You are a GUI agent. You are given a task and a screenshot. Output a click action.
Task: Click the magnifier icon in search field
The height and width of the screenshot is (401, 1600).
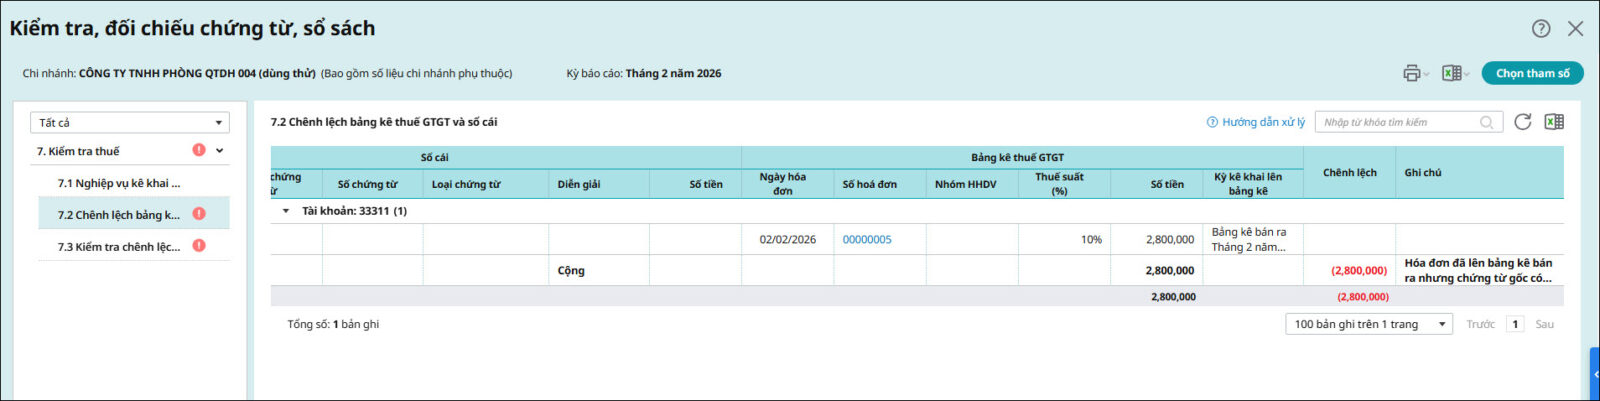(x=1487, y=122)
